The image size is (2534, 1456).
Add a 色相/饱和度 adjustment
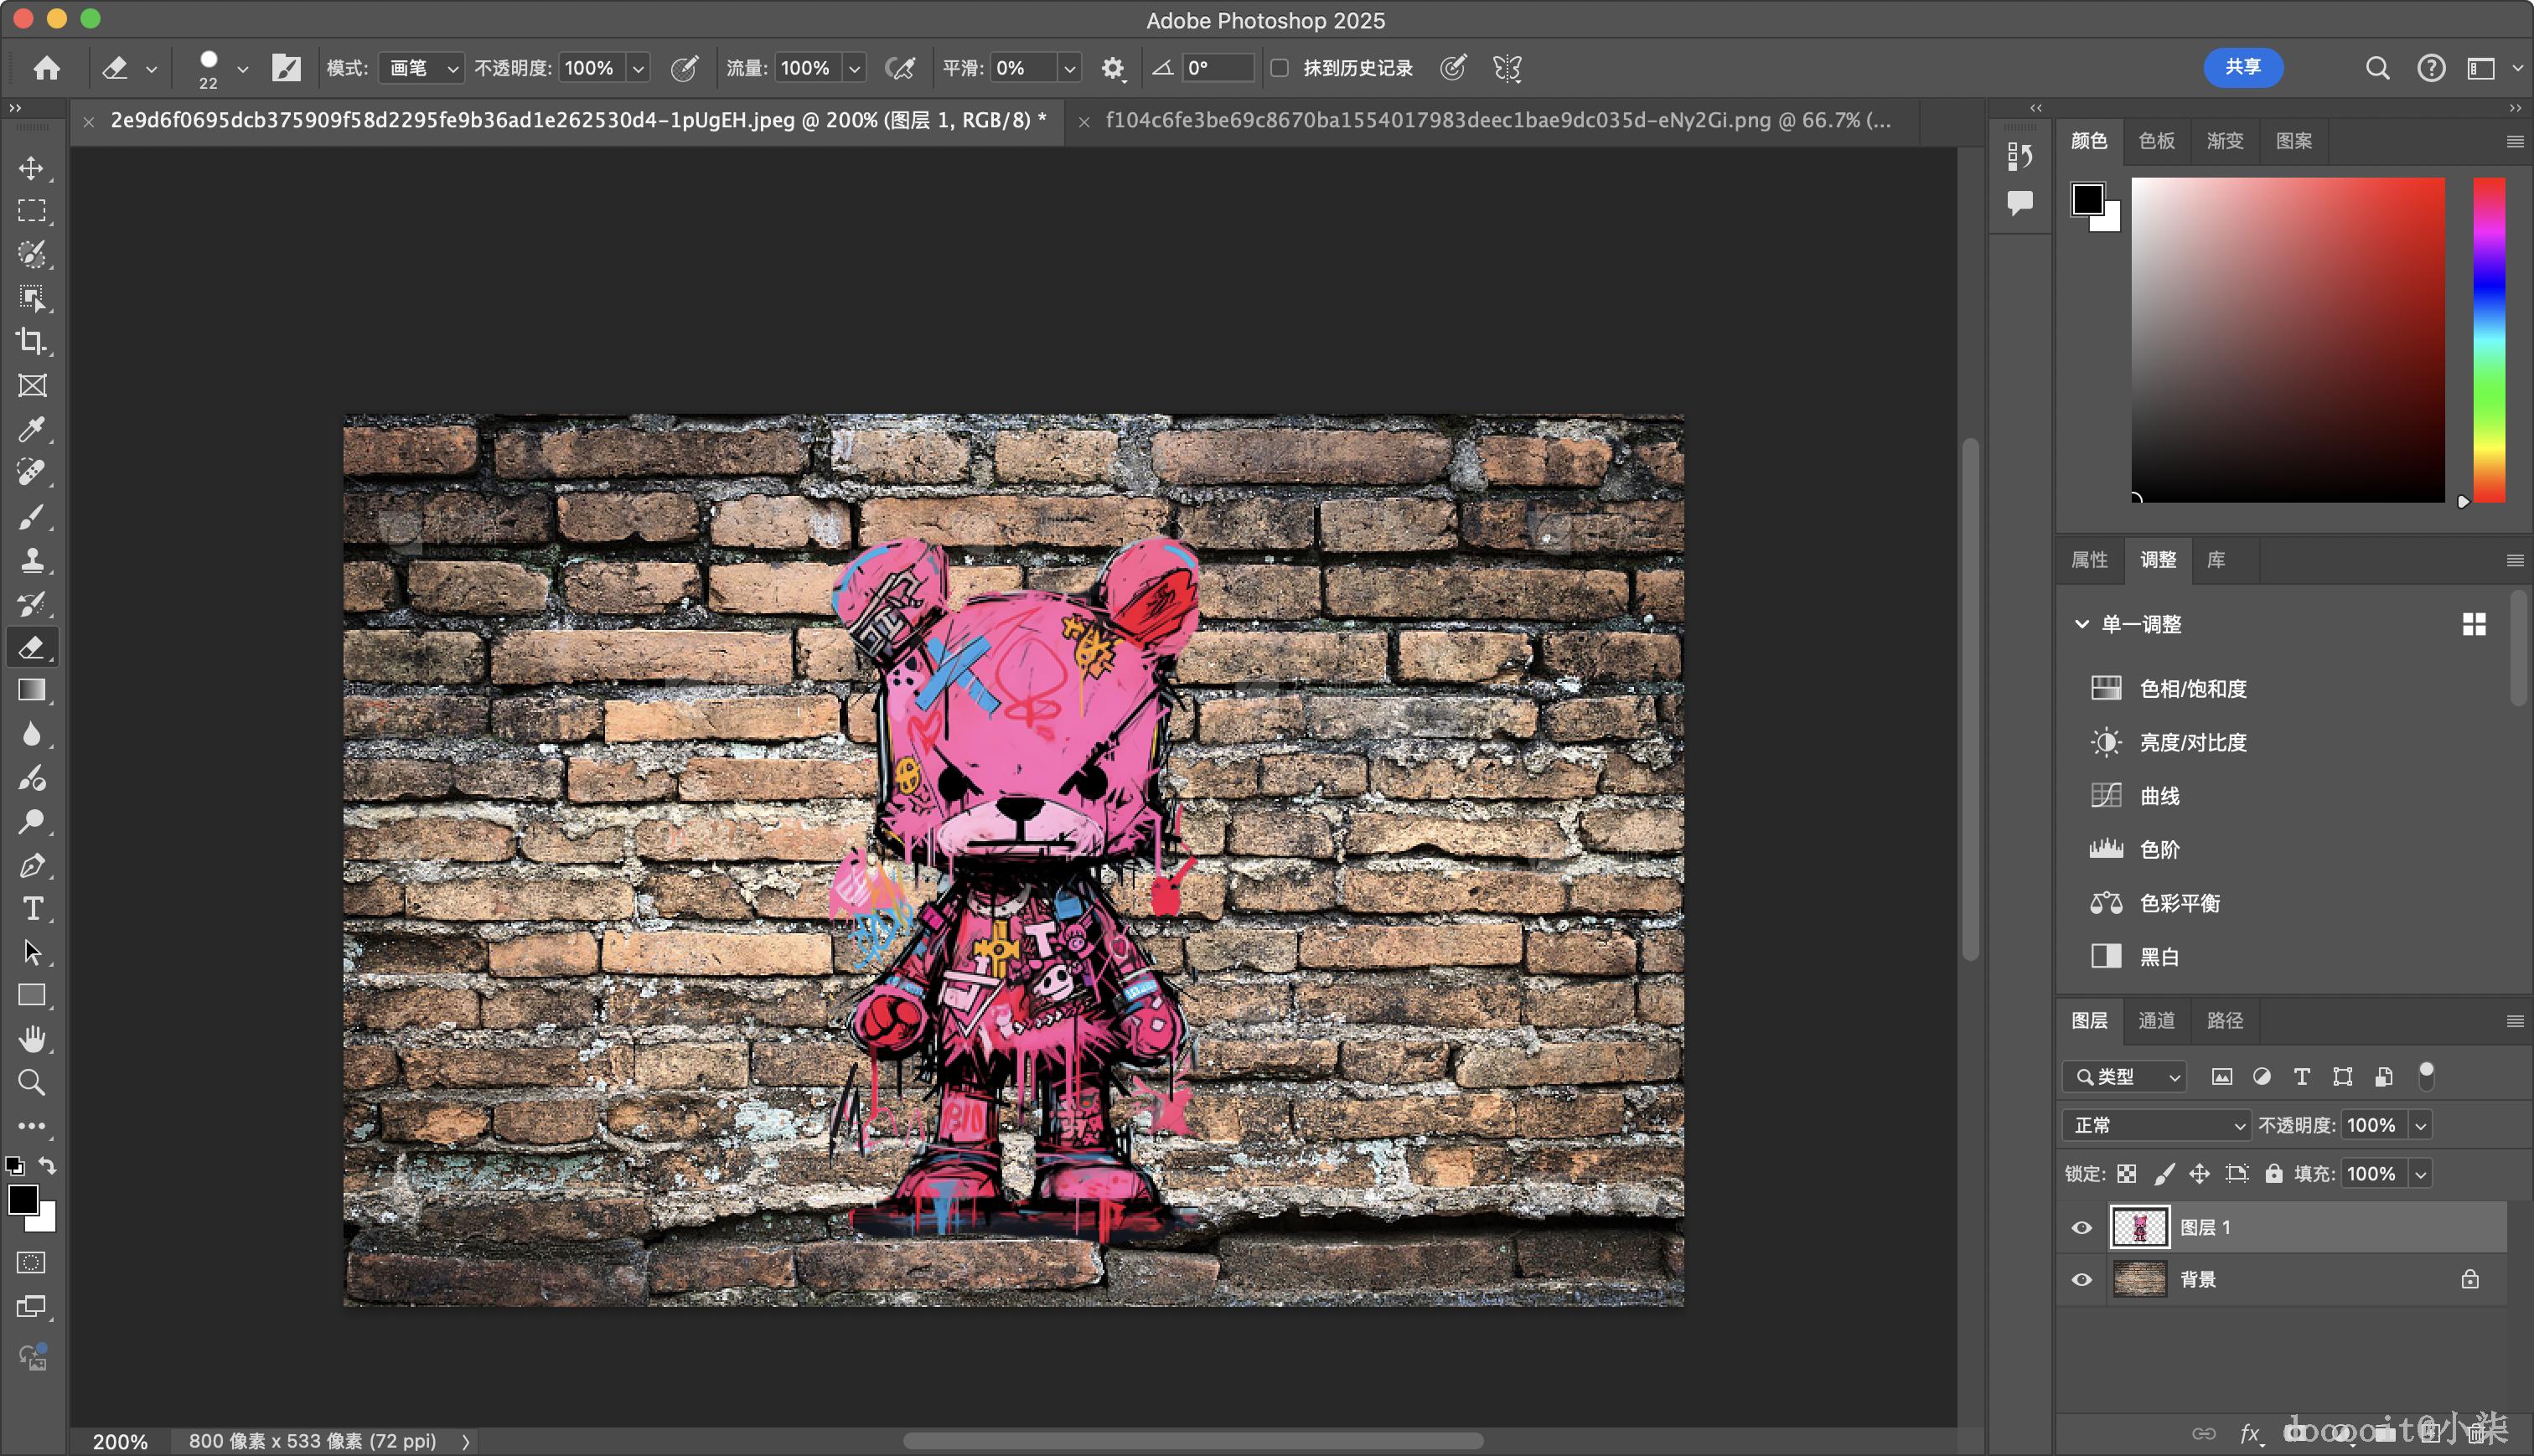pyautogui.click(x=2192, y=689)
